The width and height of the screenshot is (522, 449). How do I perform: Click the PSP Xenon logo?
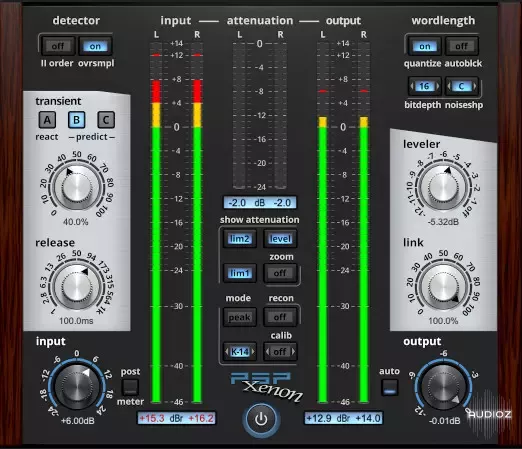pos(267,386)
